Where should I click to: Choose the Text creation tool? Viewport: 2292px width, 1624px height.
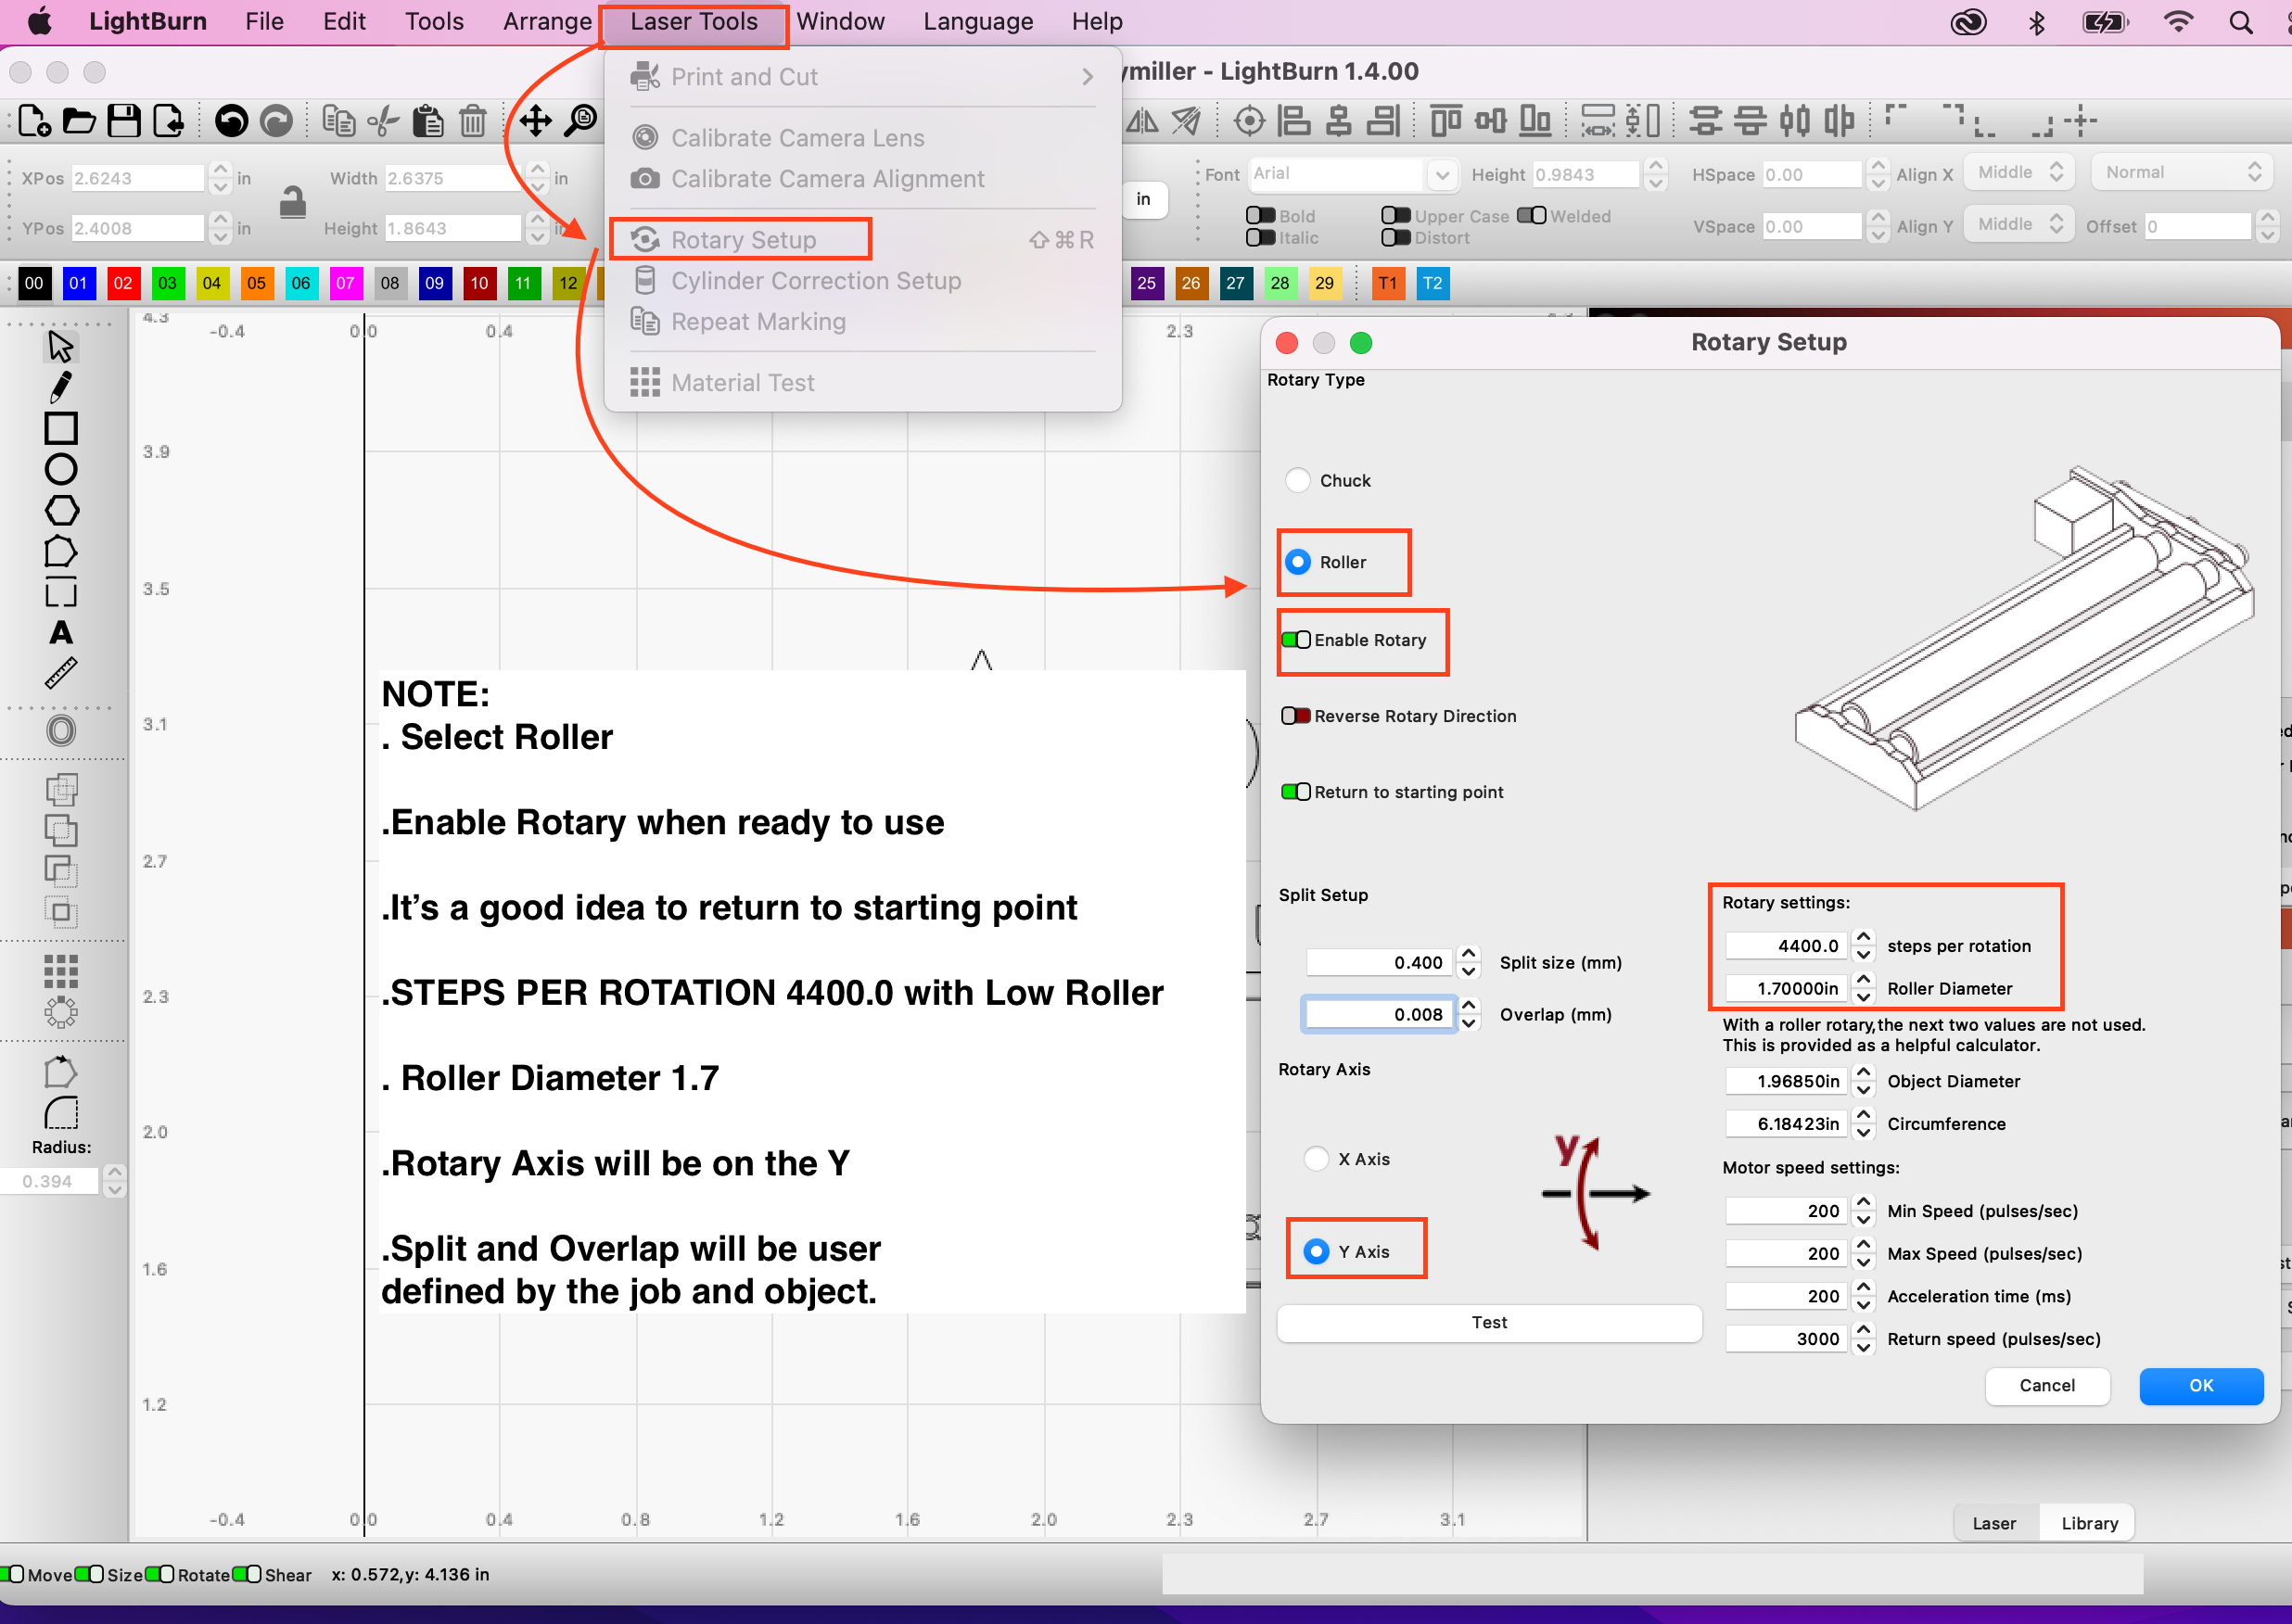pyautogui.click(x=60, y=633)
